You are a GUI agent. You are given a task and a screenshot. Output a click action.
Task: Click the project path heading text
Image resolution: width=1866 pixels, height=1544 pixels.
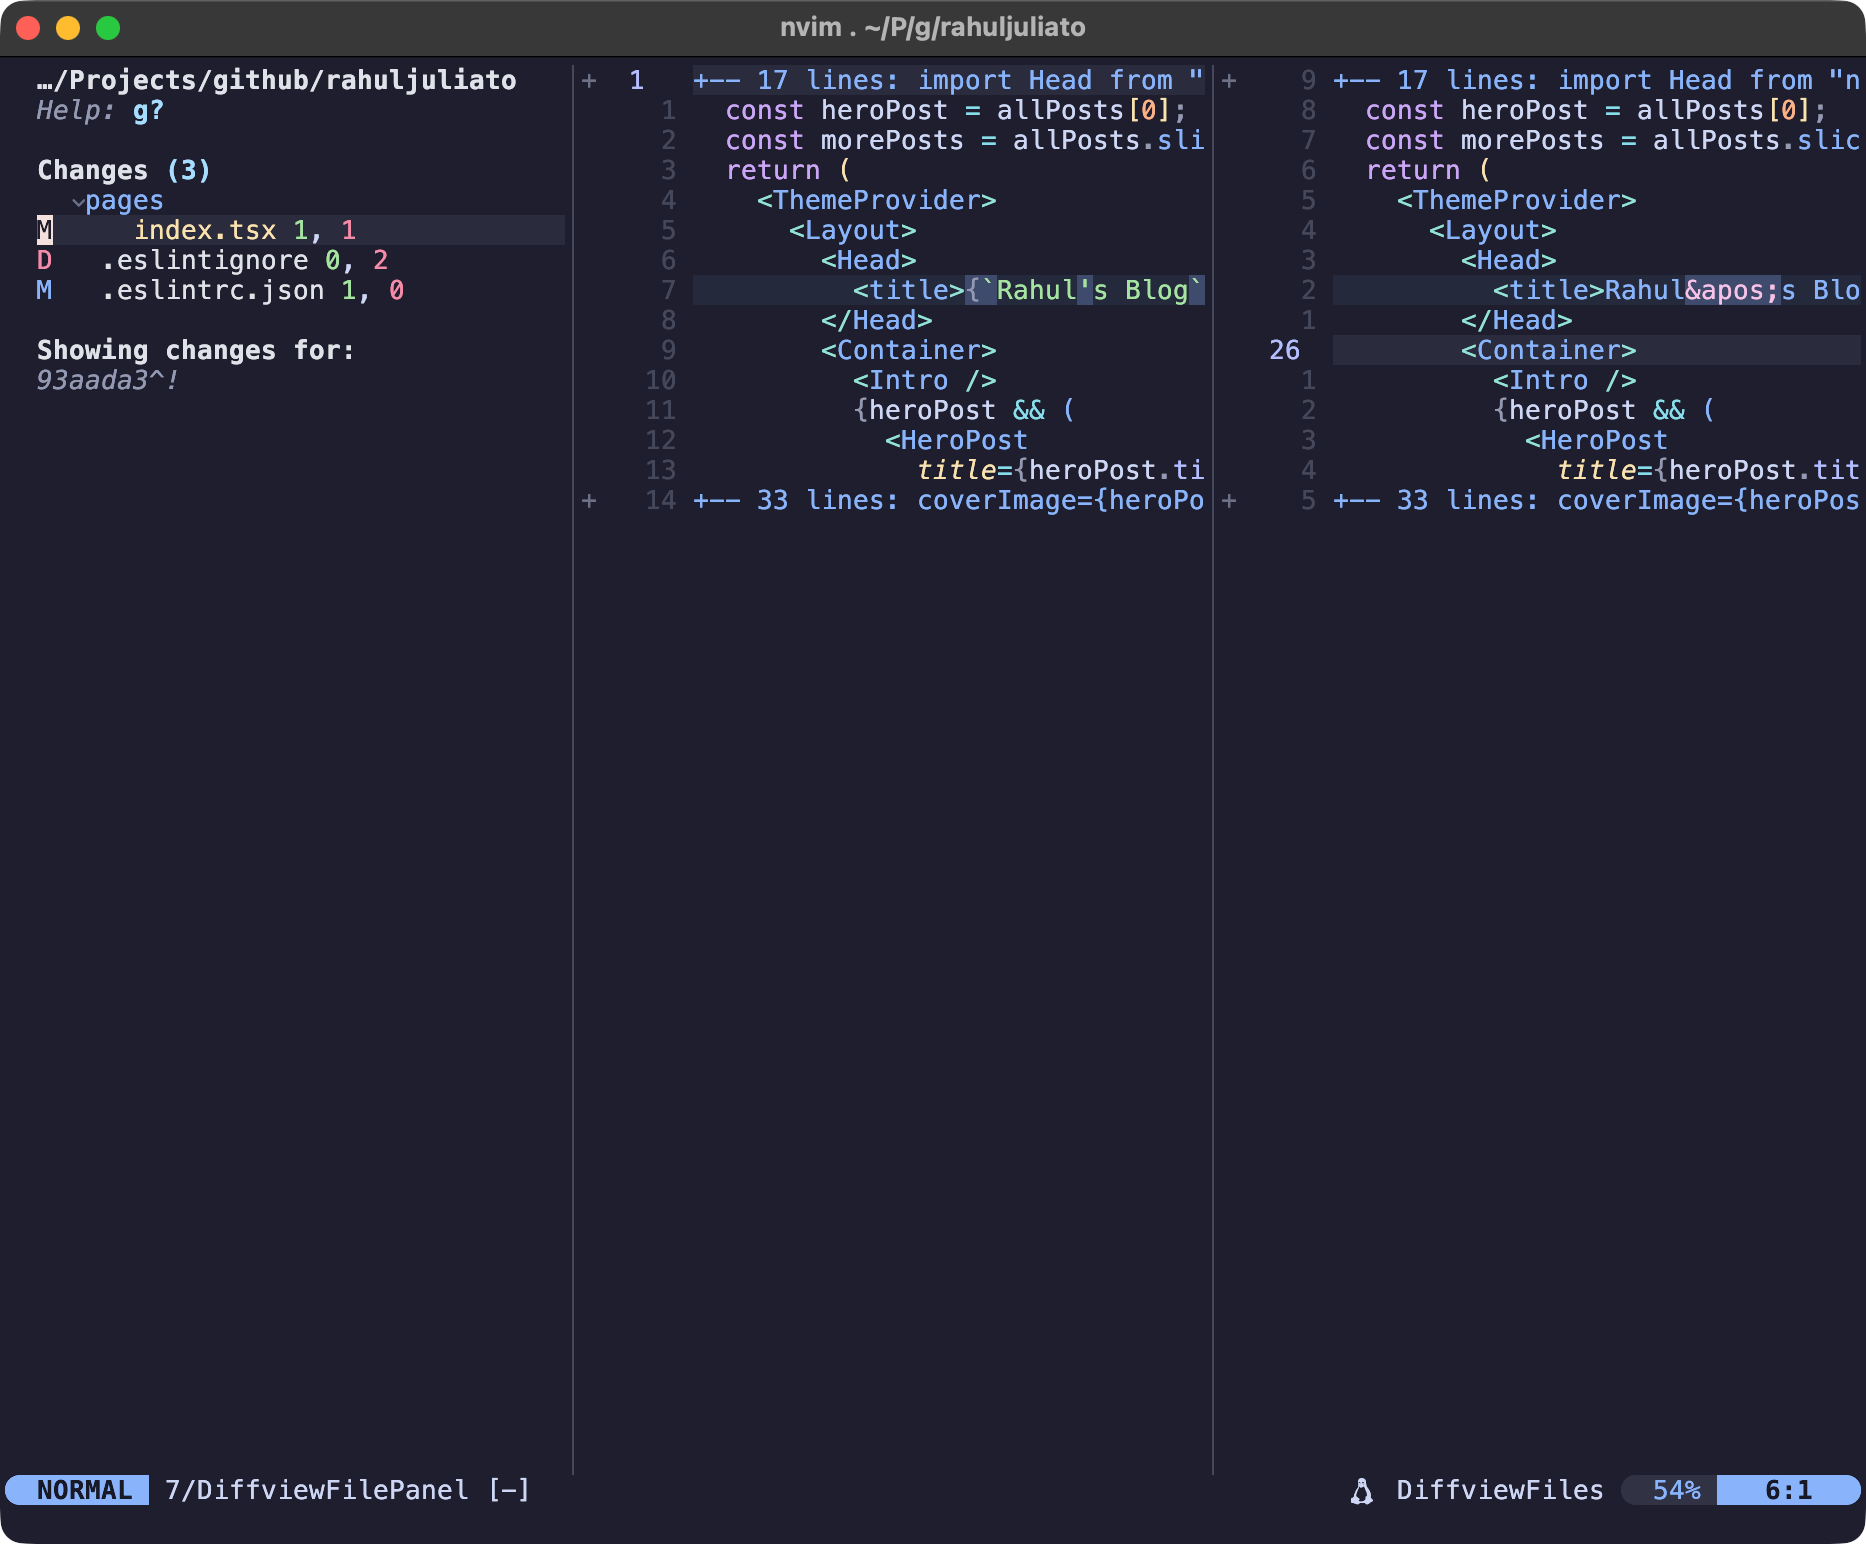277,80
